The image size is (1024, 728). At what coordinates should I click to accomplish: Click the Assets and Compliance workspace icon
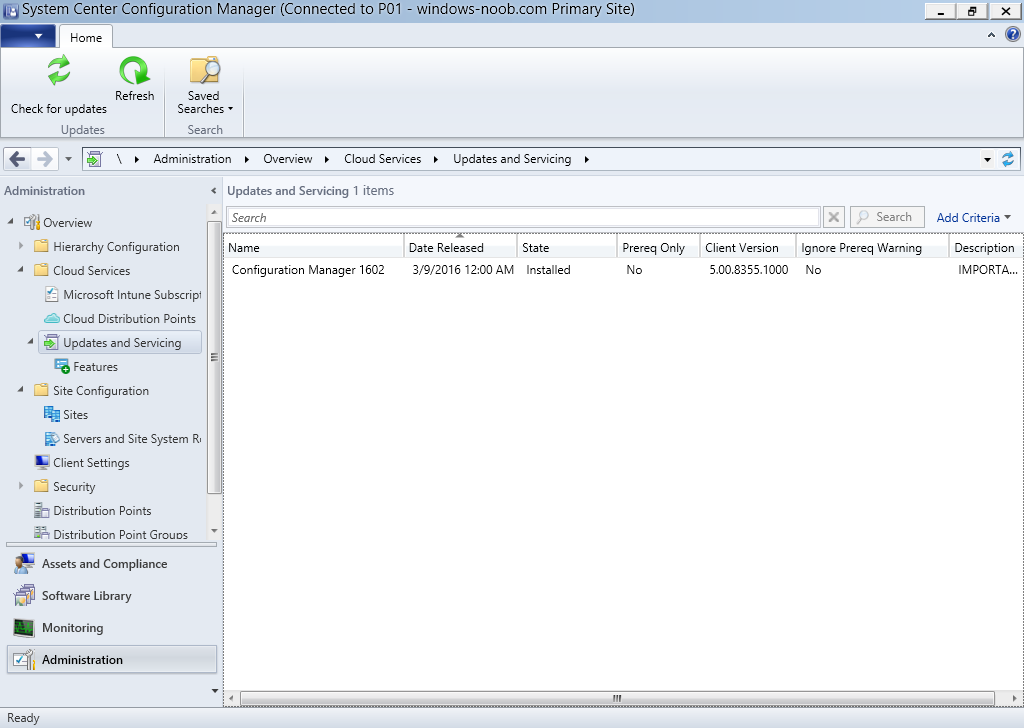(x=24, y=563)
